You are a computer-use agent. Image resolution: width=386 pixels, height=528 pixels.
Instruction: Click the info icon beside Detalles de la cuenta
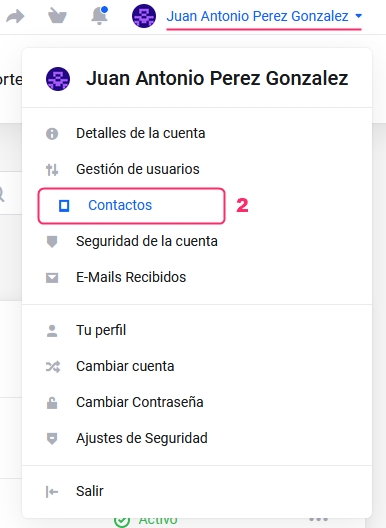pyautogui.click(x=52, y=134)
